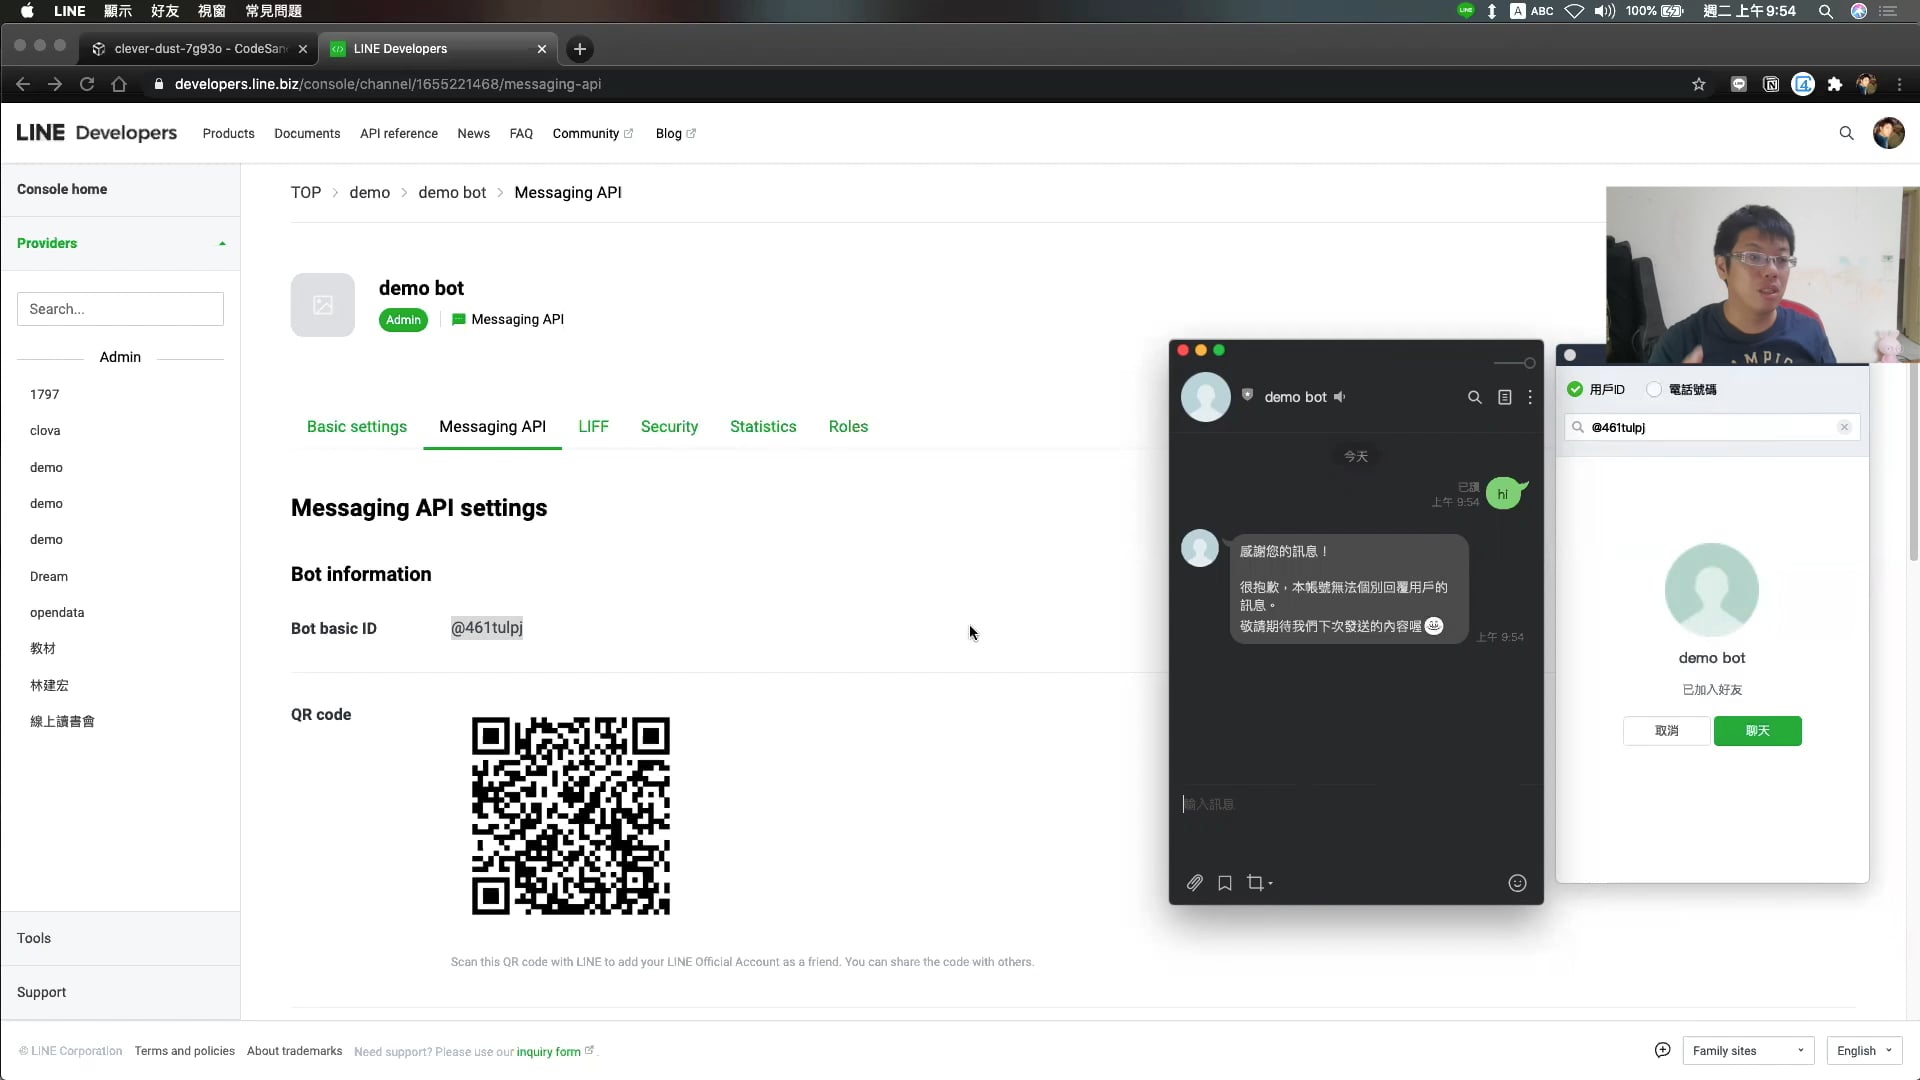Open the Basic settings tab
1920x1080 pixels.
[x=357, y=426]
